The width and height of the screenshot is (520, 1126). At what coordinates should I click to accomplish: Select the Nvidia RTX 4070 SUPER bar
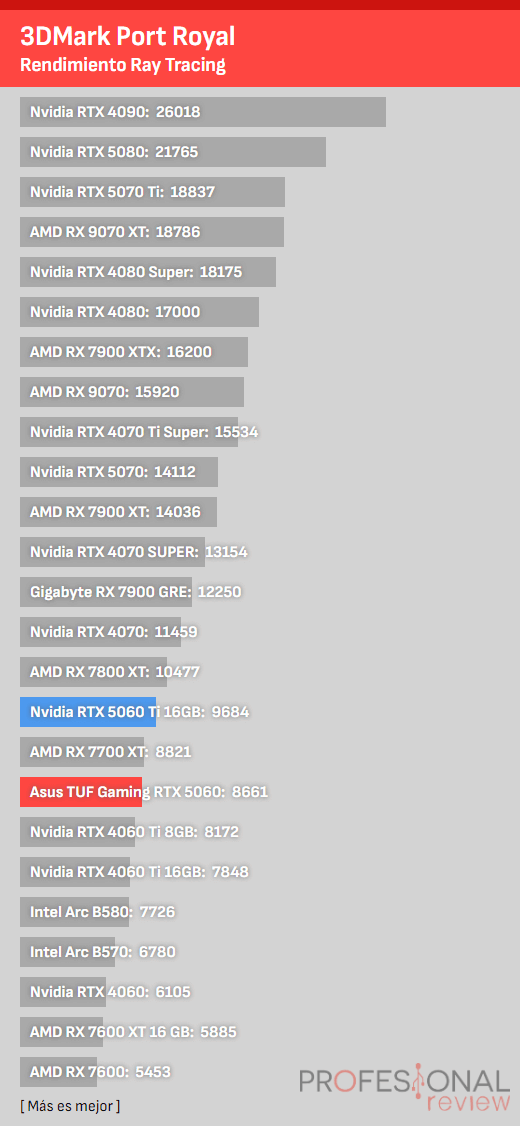[x=113, y=552]
